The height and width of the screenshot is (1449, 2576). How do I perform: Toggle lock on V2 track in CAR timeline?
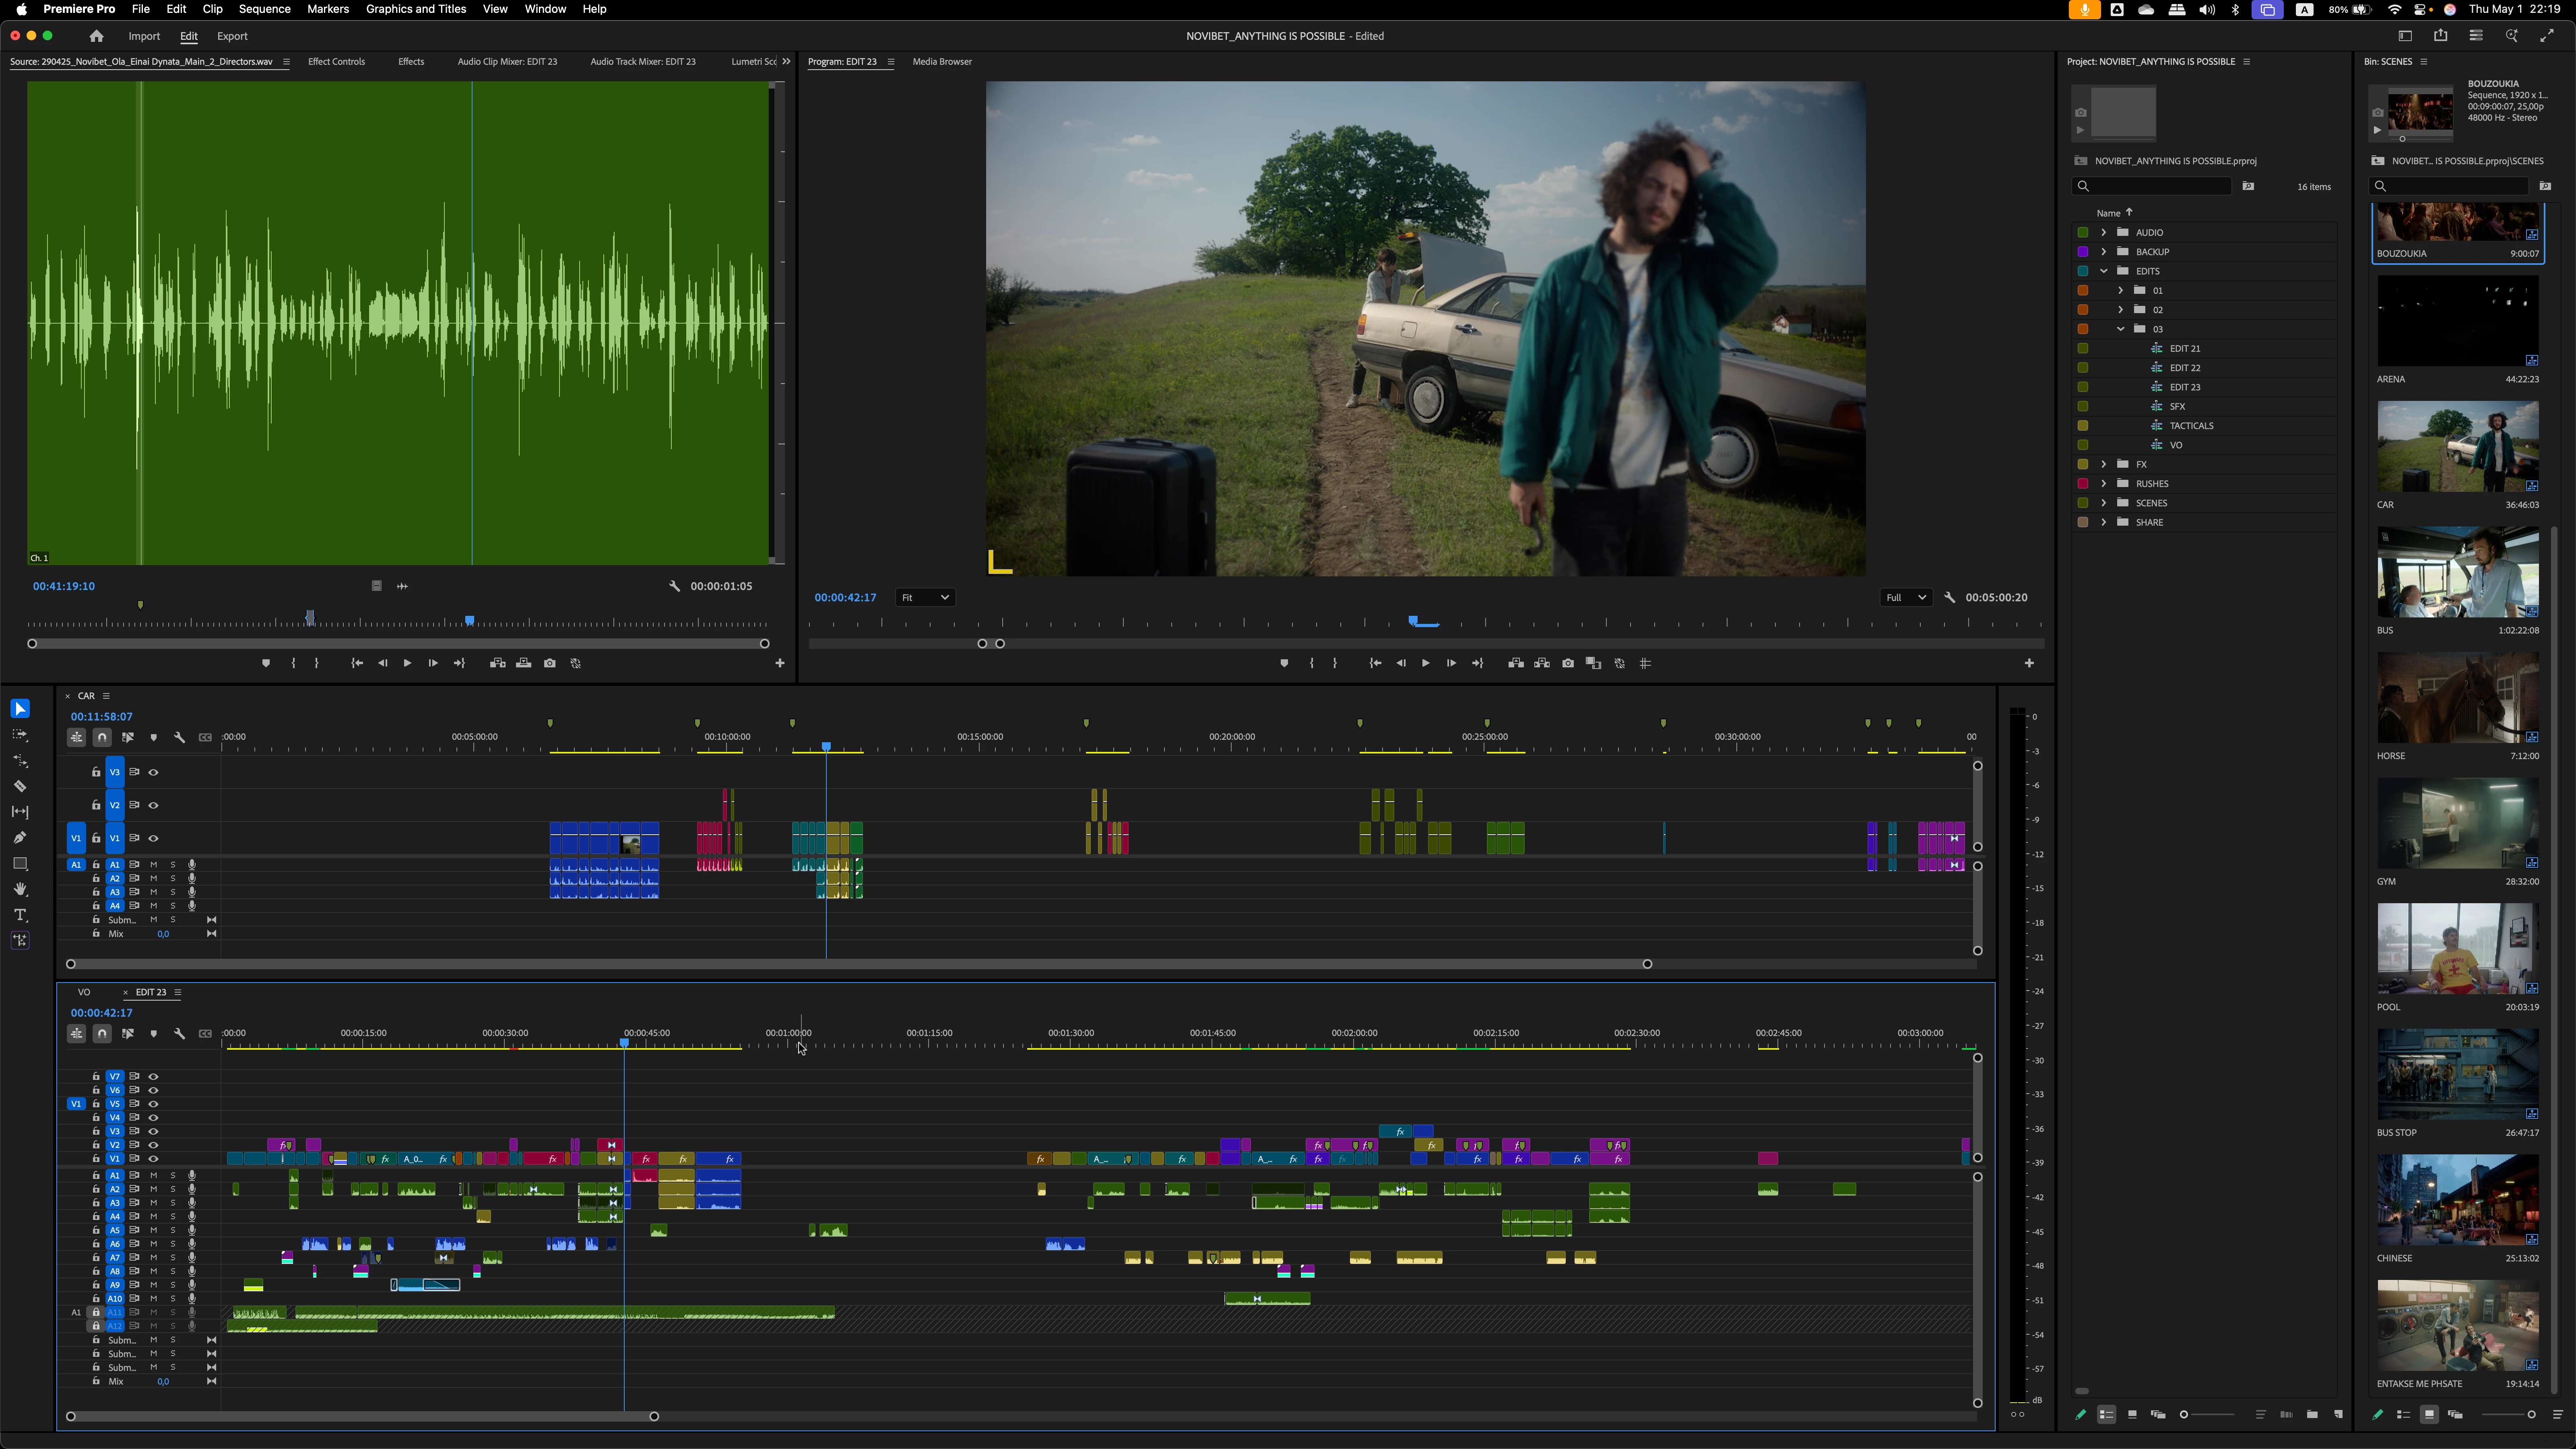coord(96,805)
